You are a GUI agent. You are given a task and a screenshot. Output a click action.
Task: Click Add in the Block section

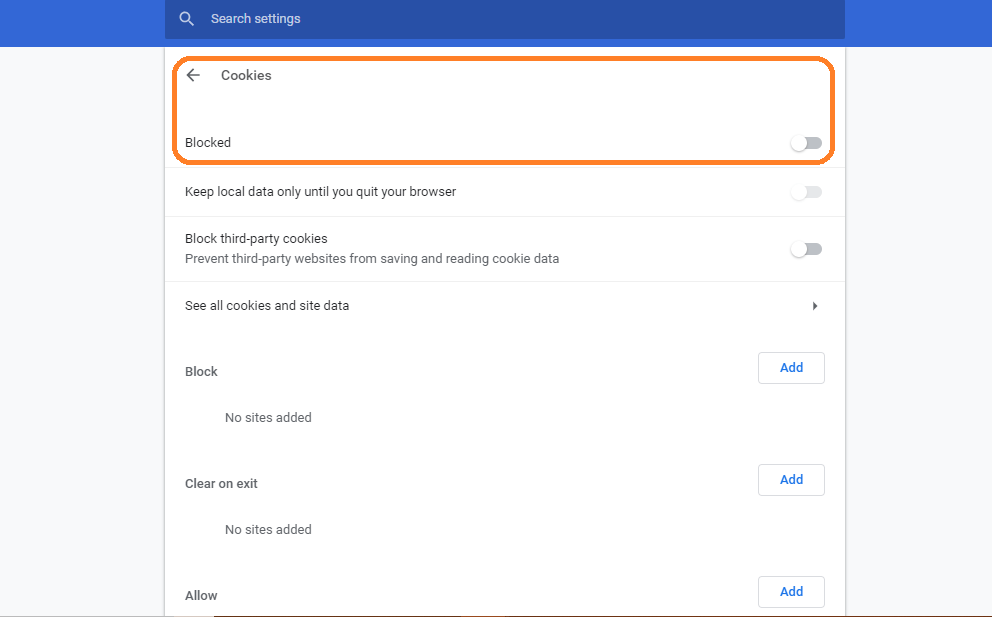[x=791, y=367]
